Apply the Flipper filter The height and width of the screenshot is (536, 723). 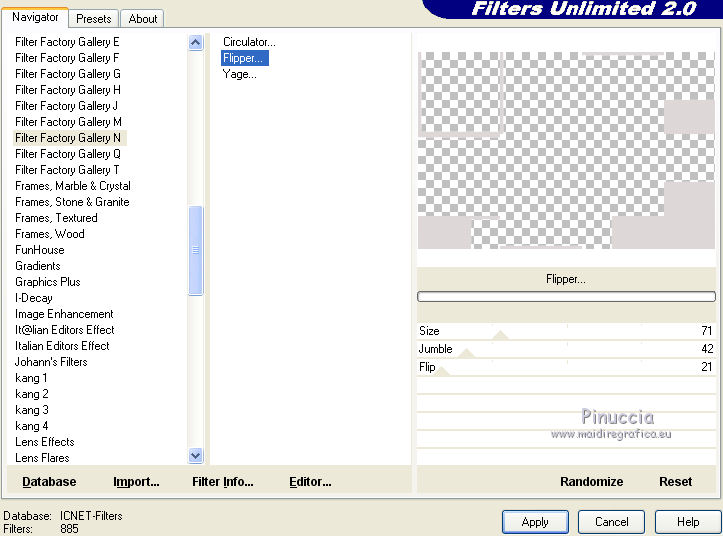(x=535, y=522)
